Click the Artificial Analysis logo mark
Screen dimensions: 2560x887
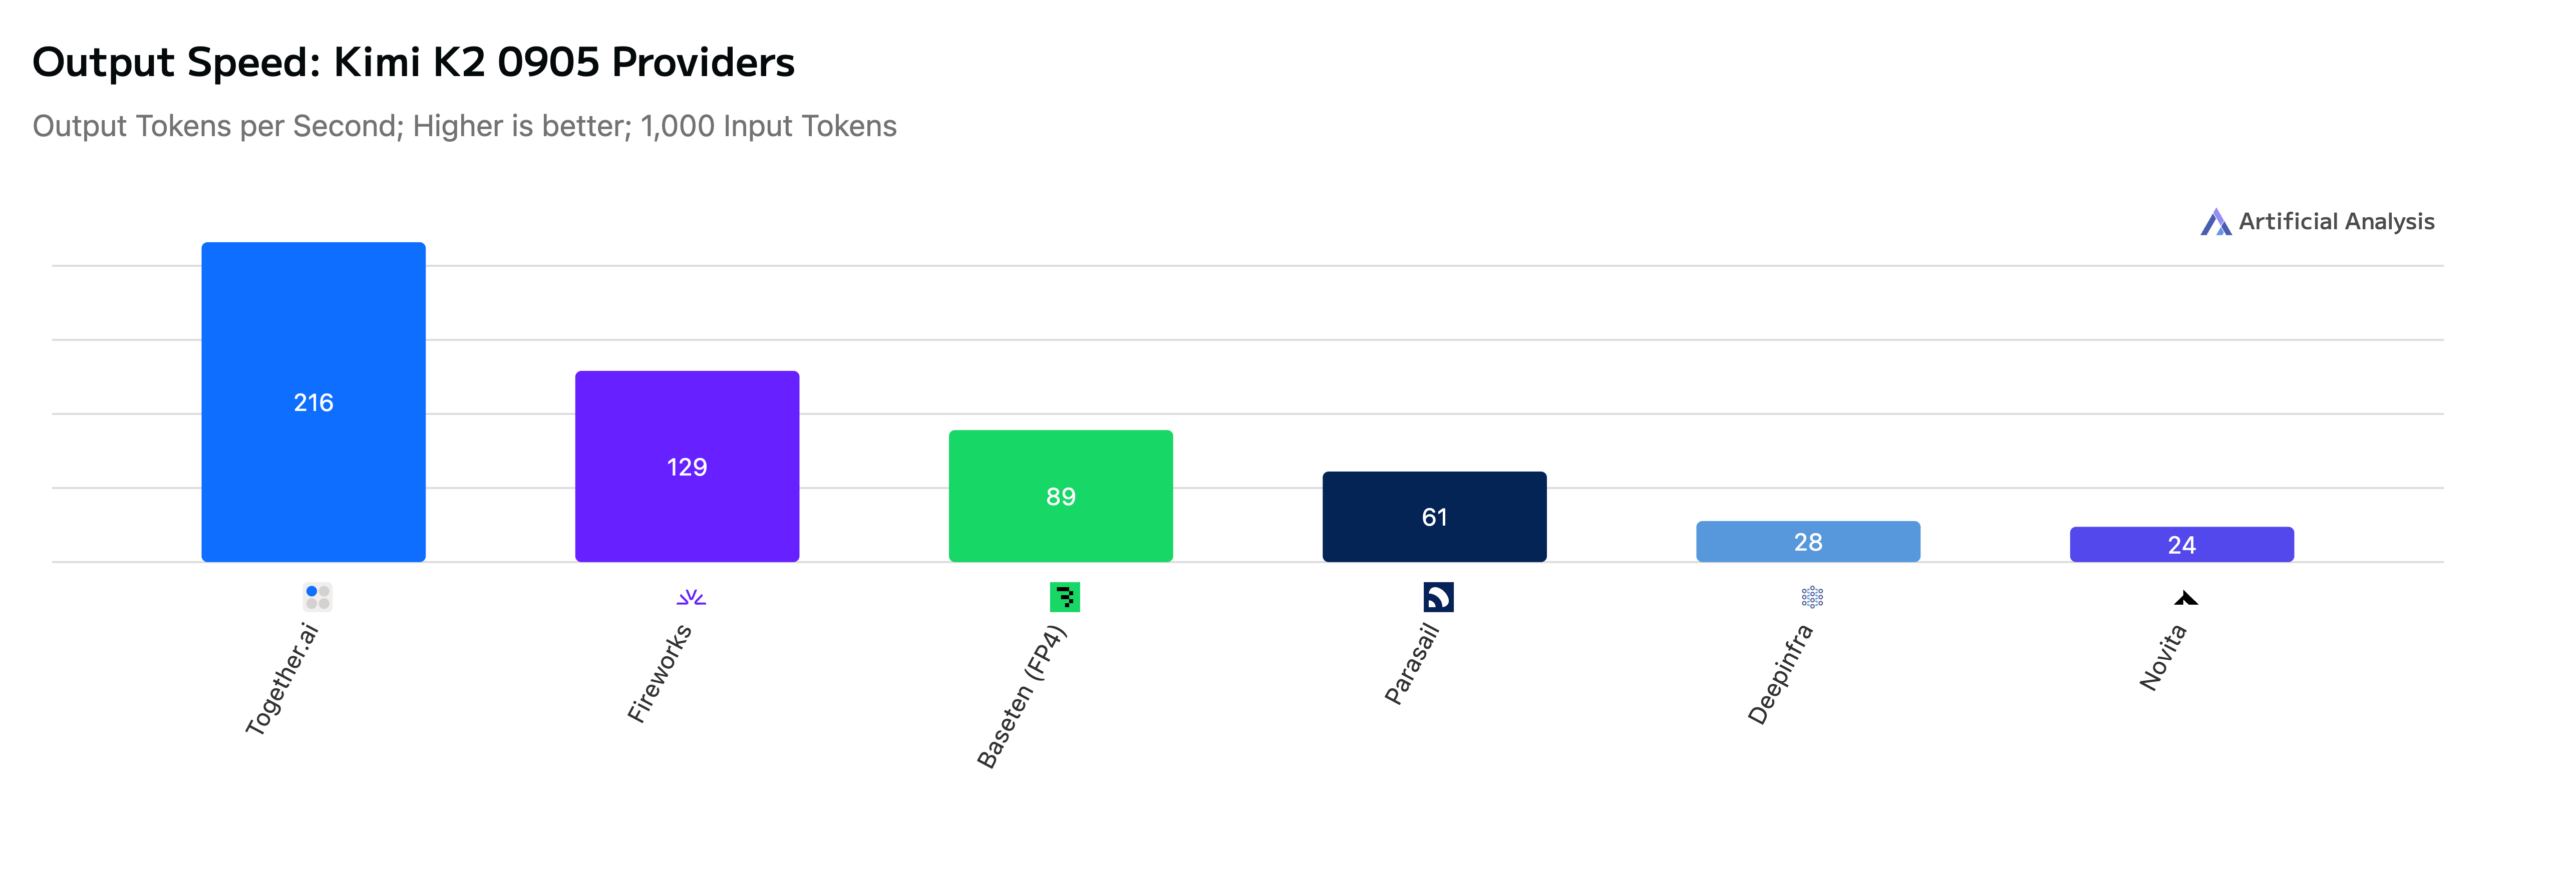pyautogui.click(x=2215, y=222)
